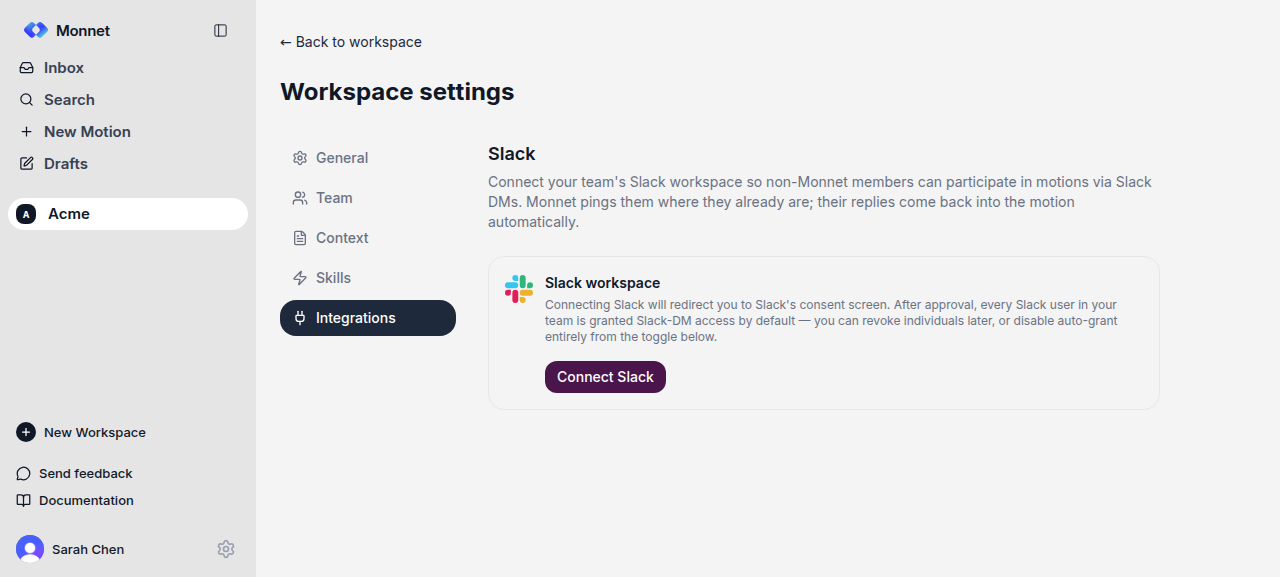Click the Workspace settings heading
Screen dimensions: 1280x577
point(397,92)
